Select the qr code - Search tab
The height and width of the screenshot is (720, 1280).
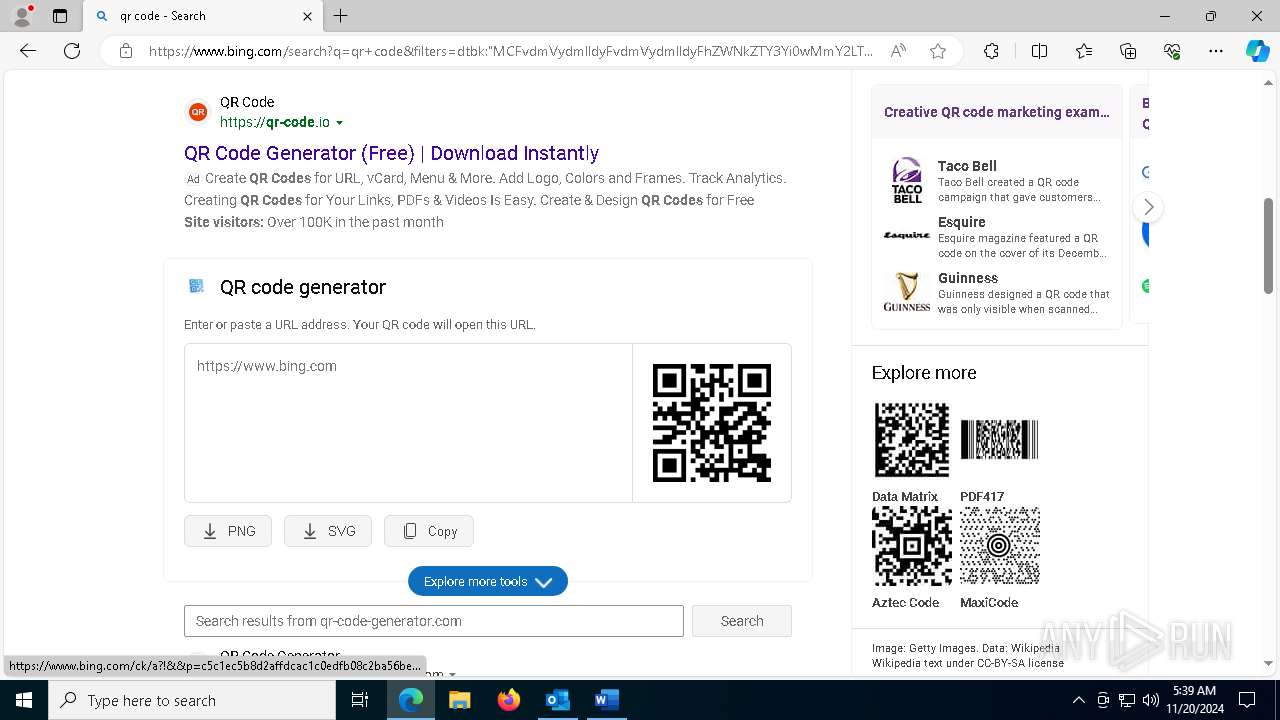(x=203, y=16)
